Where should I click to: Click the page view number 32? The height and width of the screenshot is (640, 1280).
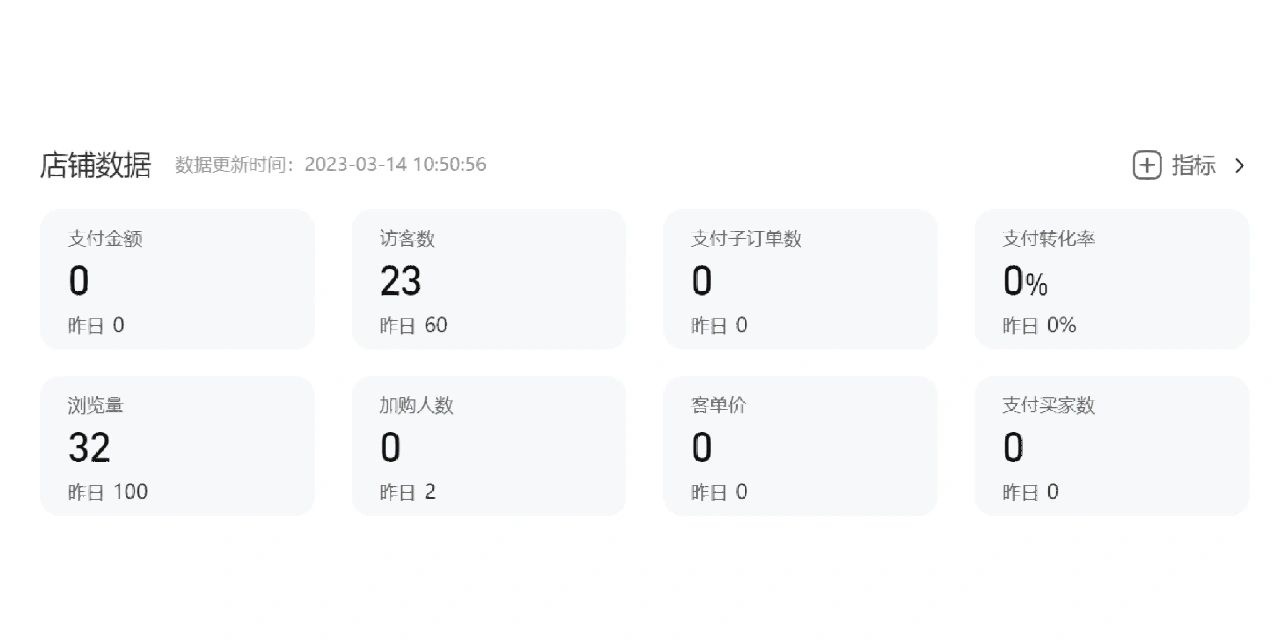tap(89, 448)
